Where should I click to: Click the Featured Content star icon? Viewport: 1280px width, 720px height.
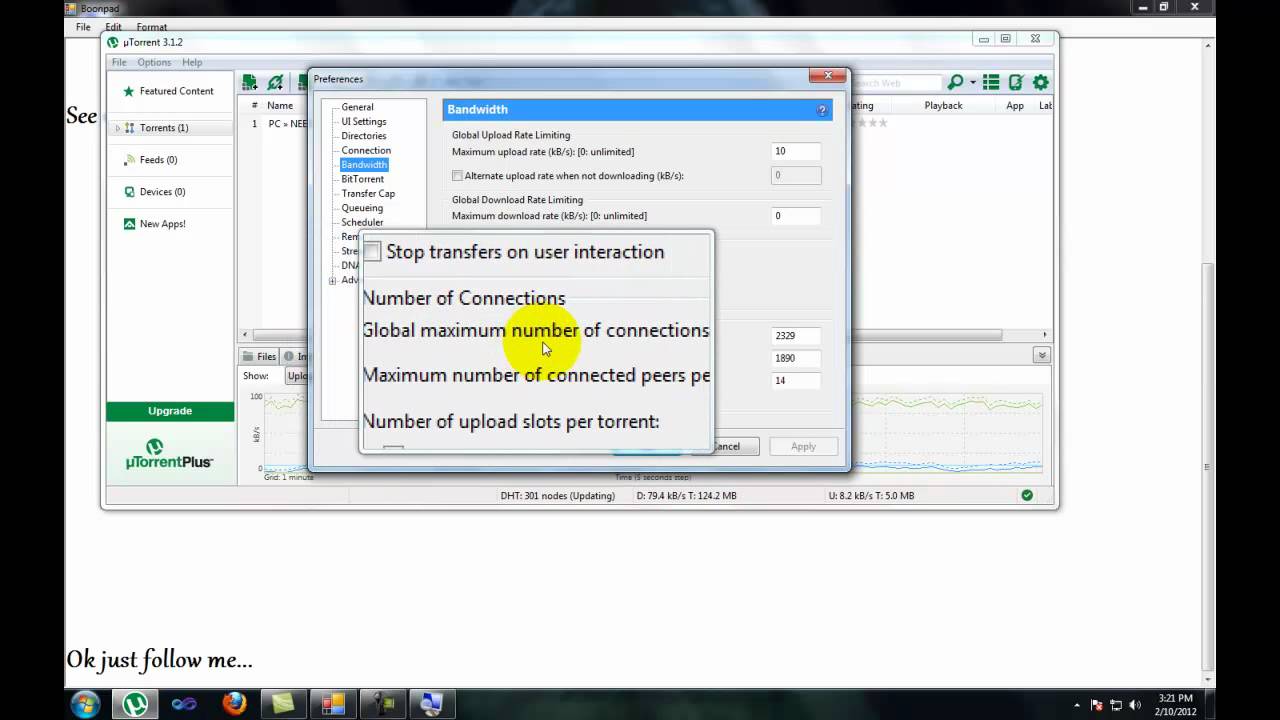tap(129, 91)
